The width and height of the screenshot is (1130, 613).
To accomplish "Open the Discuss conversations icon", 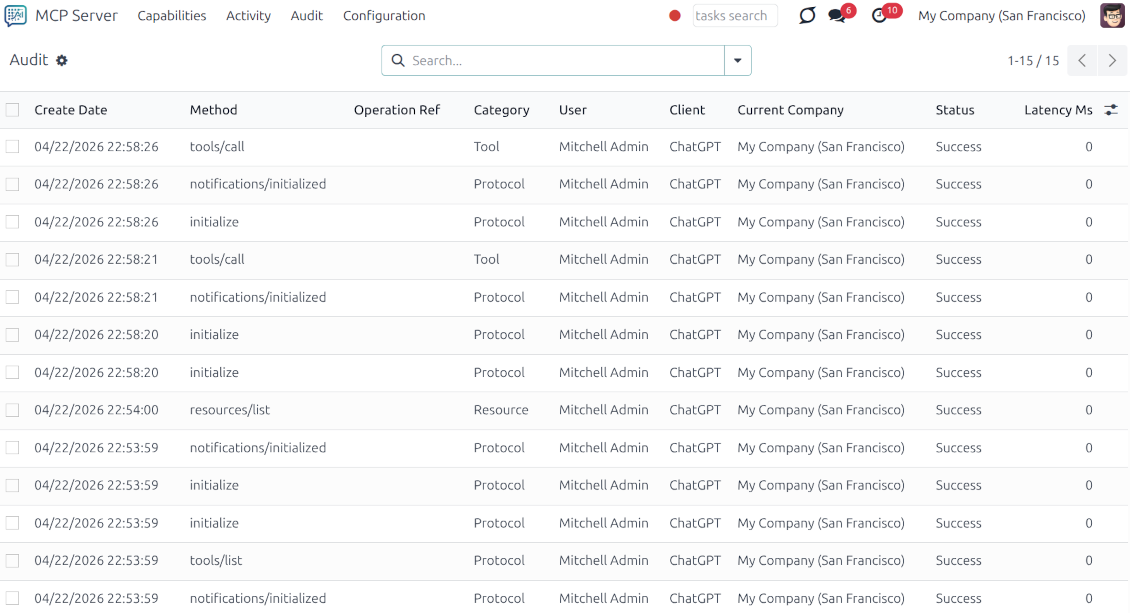I will [x=807, y=15].
